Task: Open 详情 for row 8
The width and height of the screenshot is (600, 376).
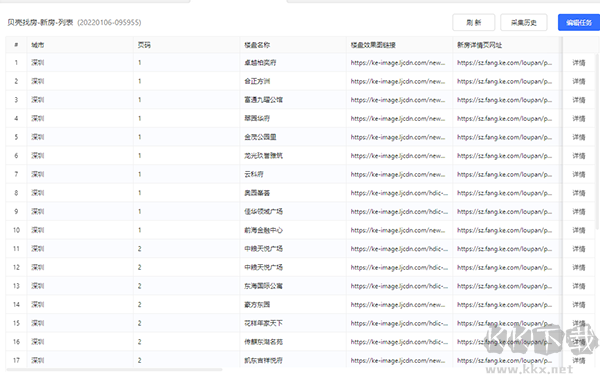Action: pyautogui.click(x=579, y=193)
